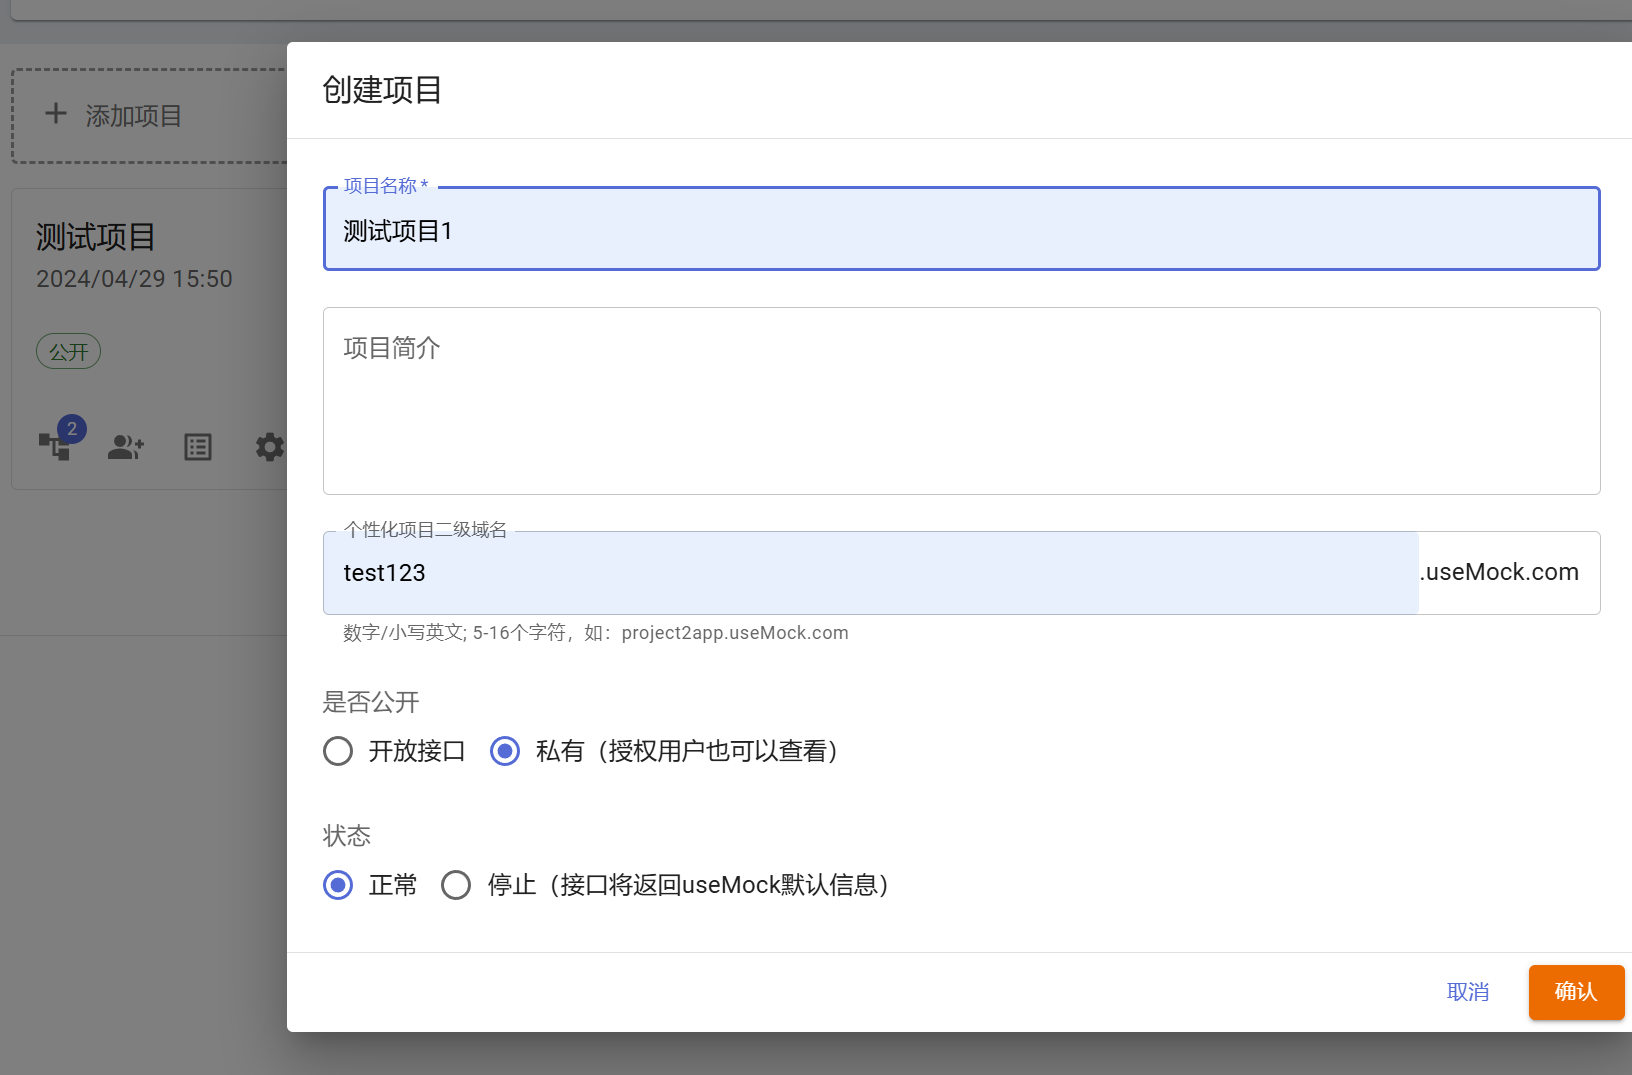Image resolution: width=1632 pixels, height=1075 pixels.
Task: Keep status on 正常 radio option
Action: (x=338, y=884)
